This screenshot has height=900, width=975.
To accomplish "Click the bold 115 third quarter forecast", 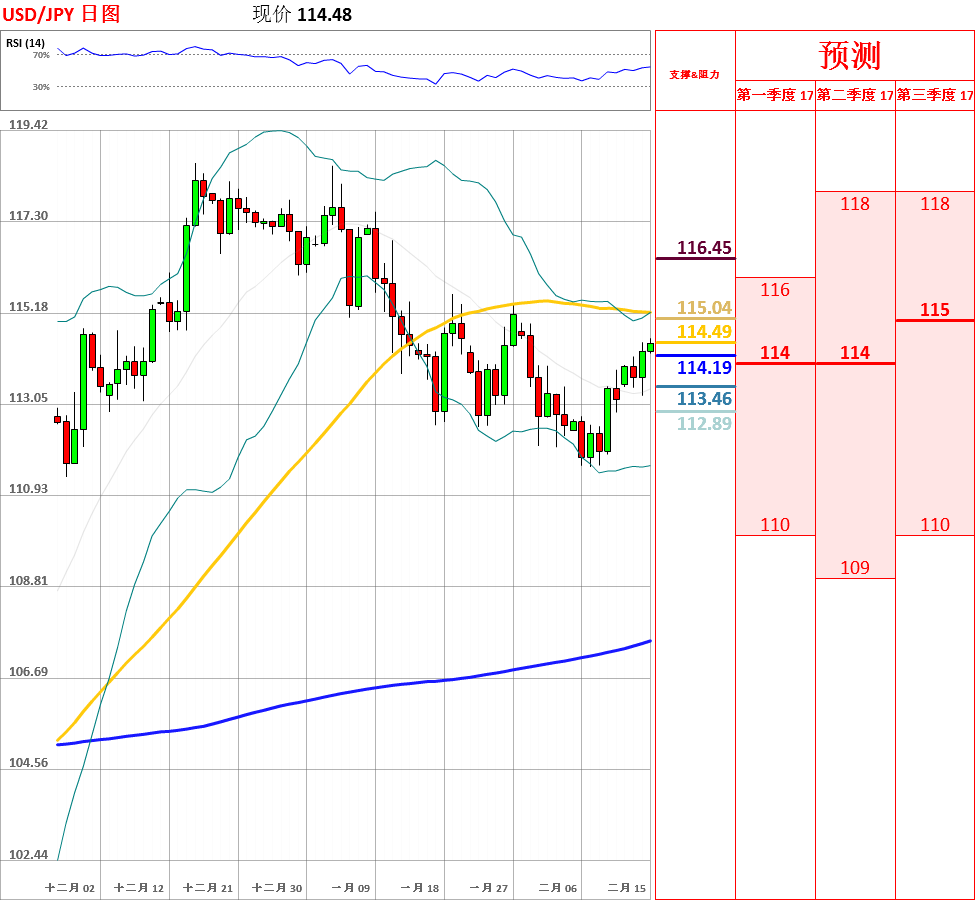I will pos(935,310).
